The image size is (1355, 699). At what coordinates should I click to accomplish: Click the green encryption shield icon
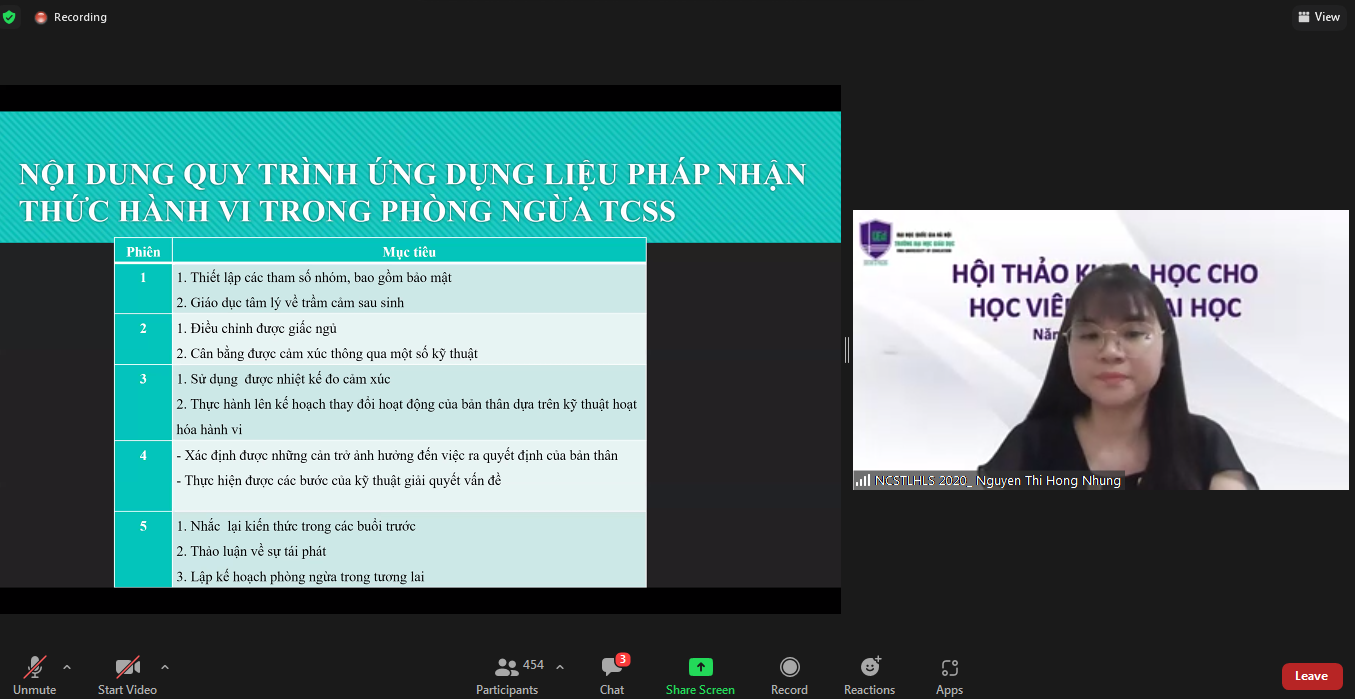click(x=9, y=17)
